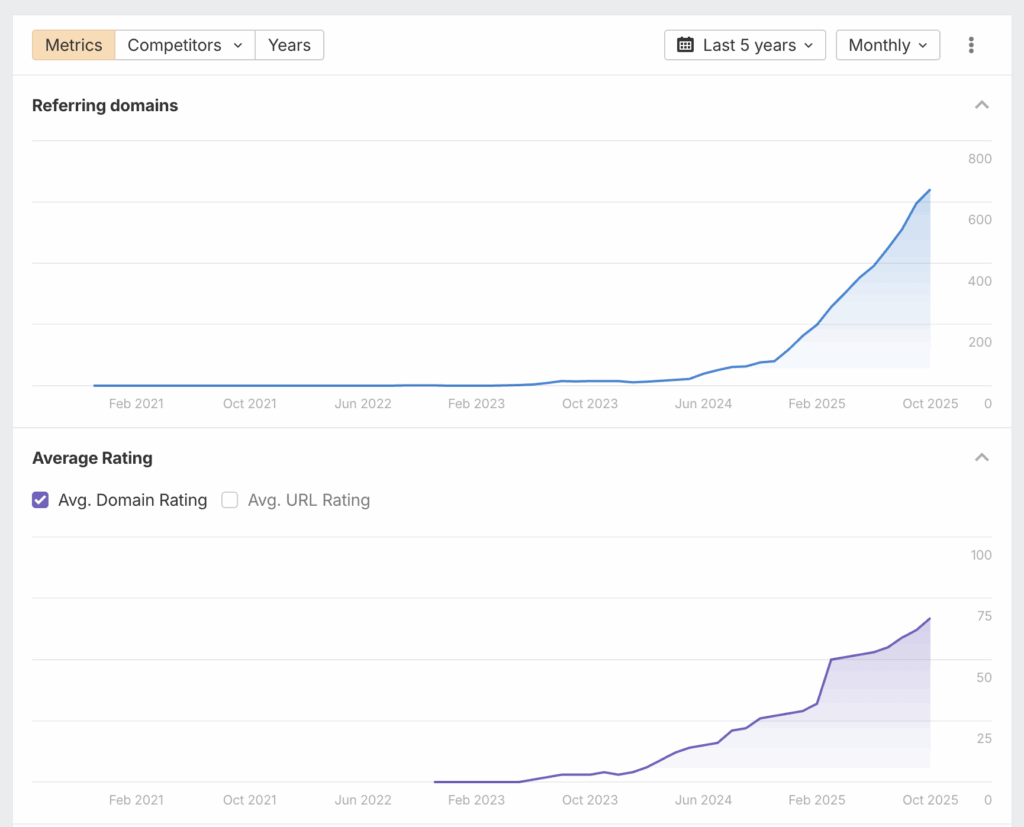Collapse the Average Rating section chevron
The image size is (1024, 827).
pos(981,458)
